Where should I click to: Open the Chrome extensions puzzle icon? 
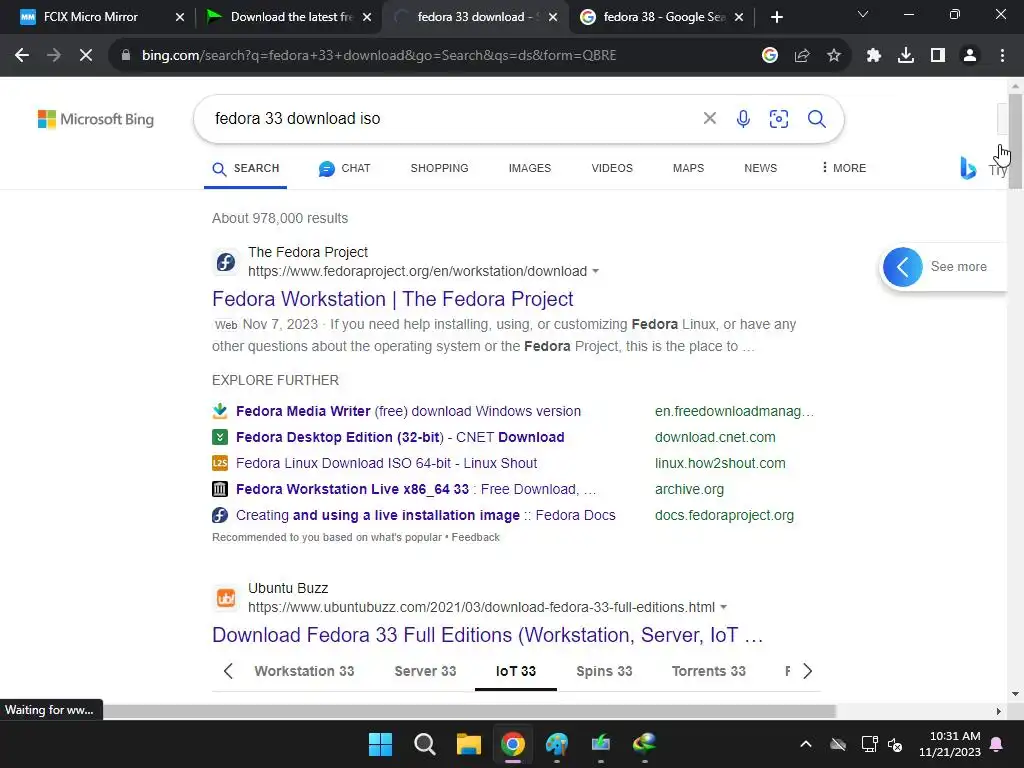[874, 56]
